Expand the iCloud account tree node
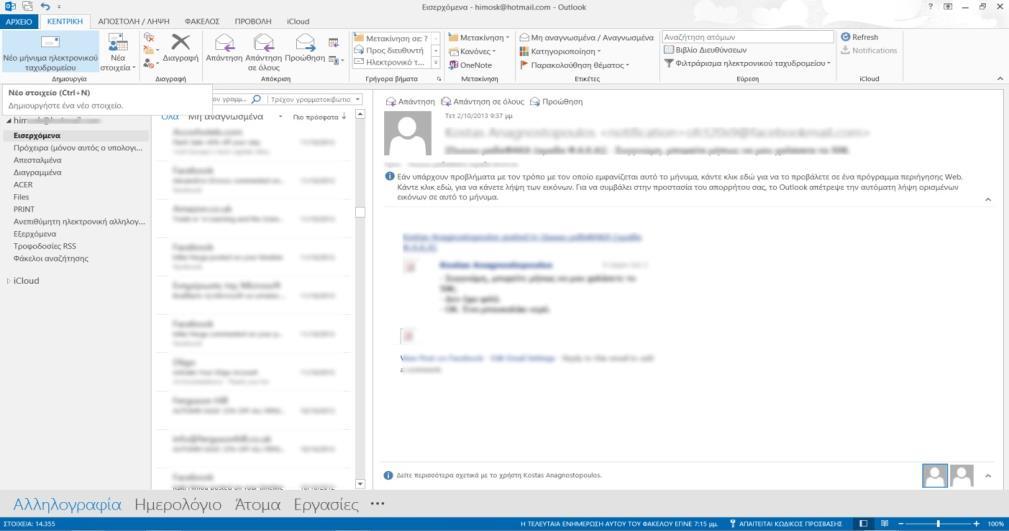This screenshot has height=531, width=1009. [8, 281]
